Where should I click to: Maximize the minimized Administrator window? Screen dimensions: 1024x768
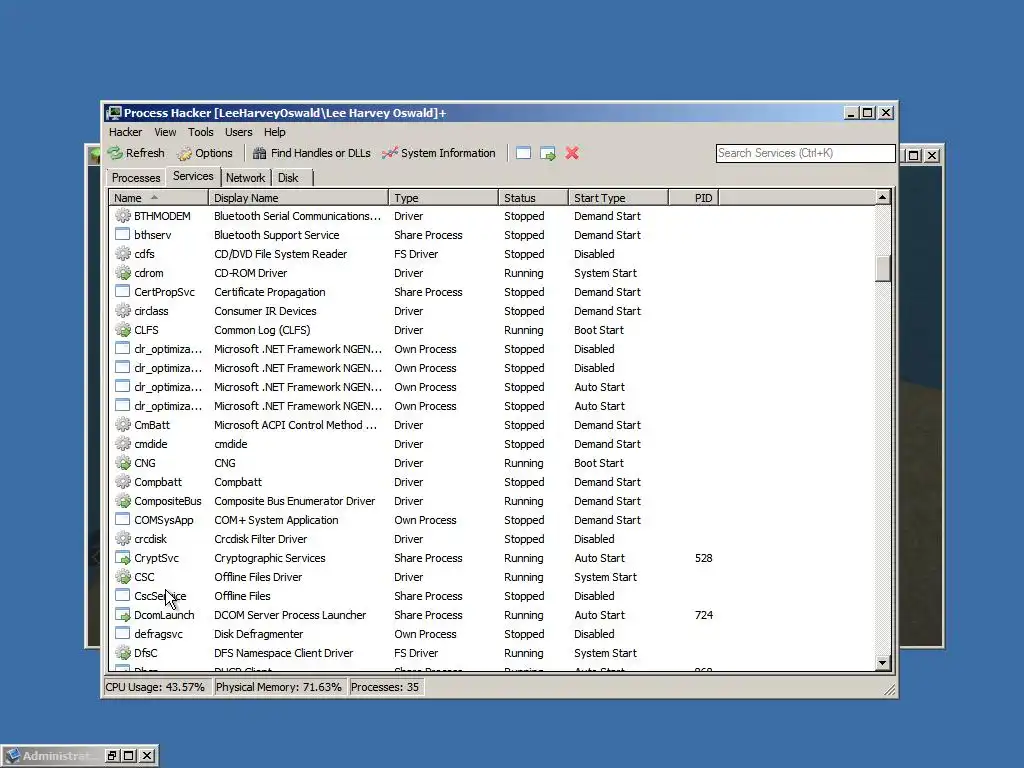point(129,756)
